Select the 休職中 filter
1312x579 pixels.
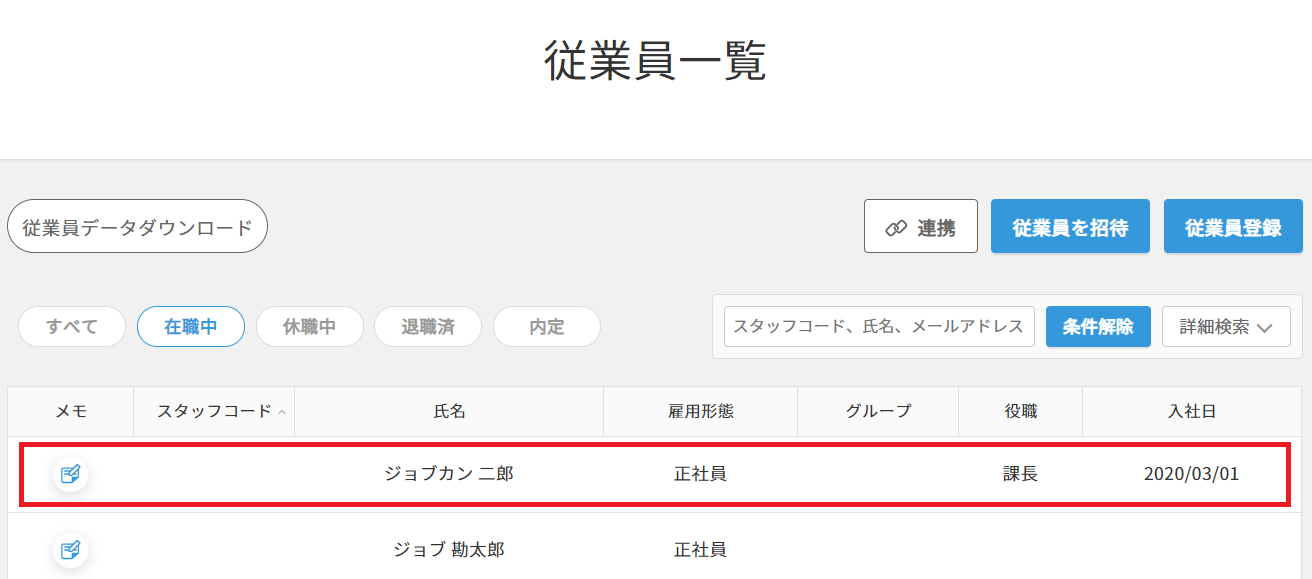click(310, 326)
